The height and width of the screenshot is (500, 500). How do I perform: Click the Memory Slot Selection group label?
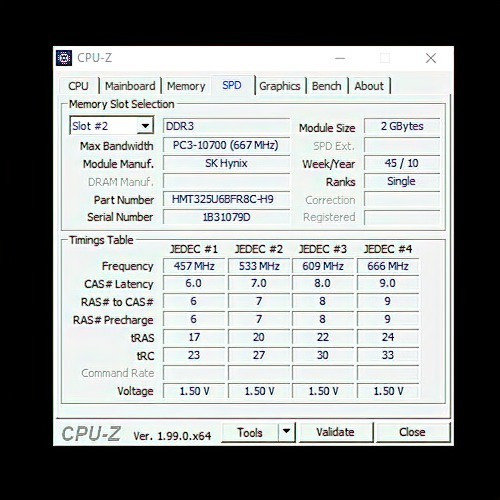(x=122, y=104)
